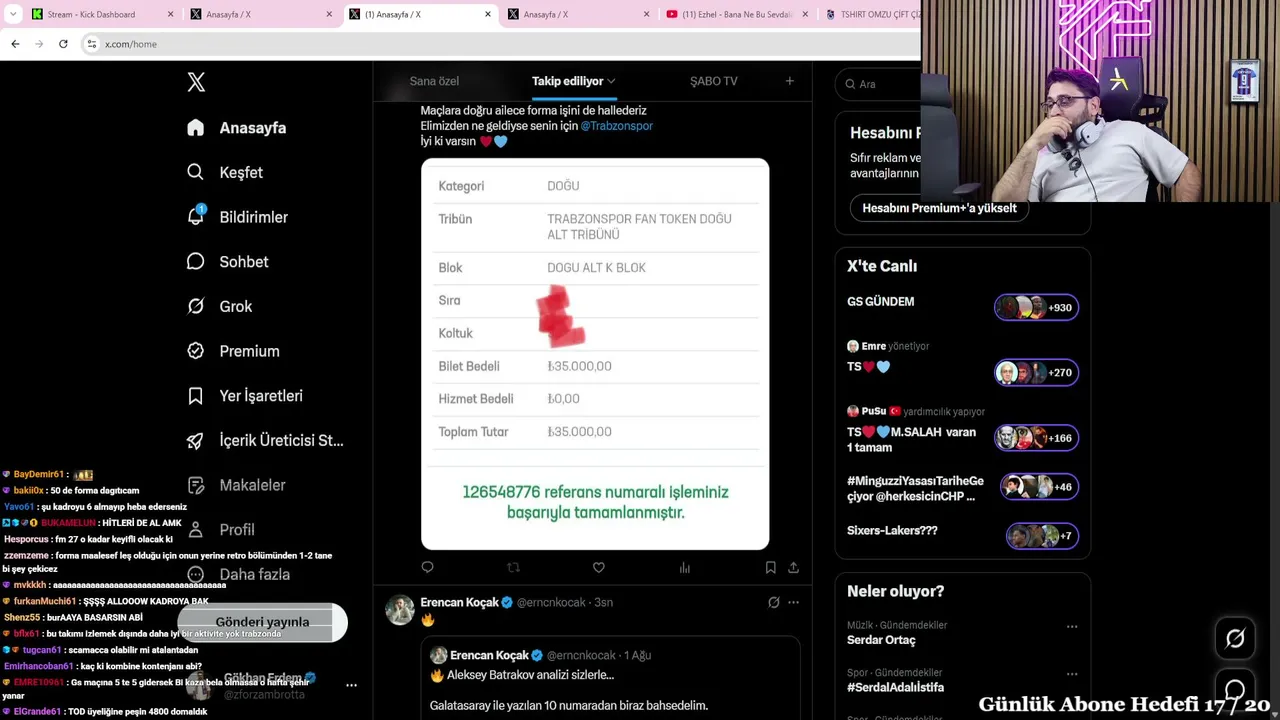The image size is (1280, 720).
Task: Open Profil page
Action: [221, 530]
